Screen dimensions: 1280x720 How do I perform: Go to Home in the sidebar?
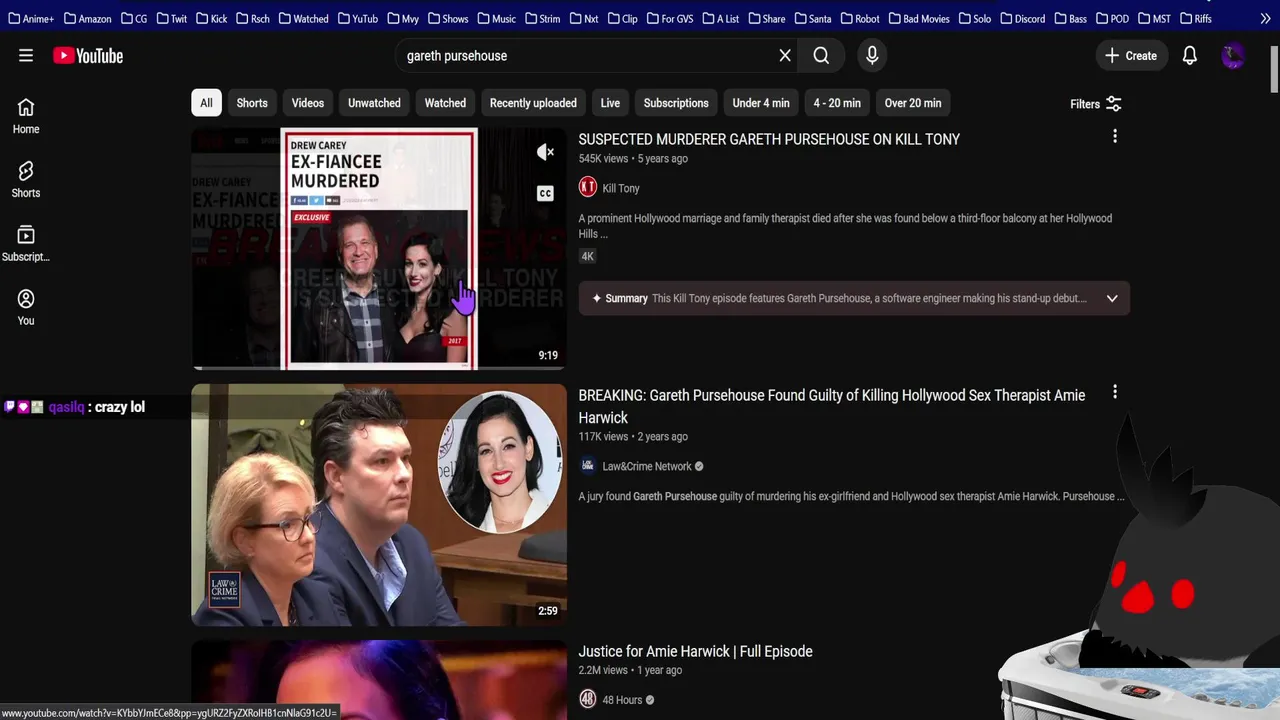[26, 116]
